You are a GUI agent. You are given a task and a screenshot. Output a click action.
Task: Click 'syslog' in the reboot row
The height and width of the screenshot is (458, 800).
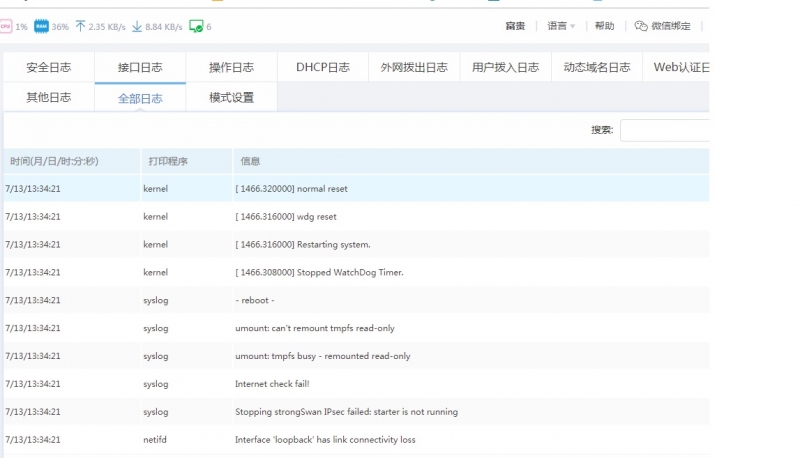click(156, 300)
